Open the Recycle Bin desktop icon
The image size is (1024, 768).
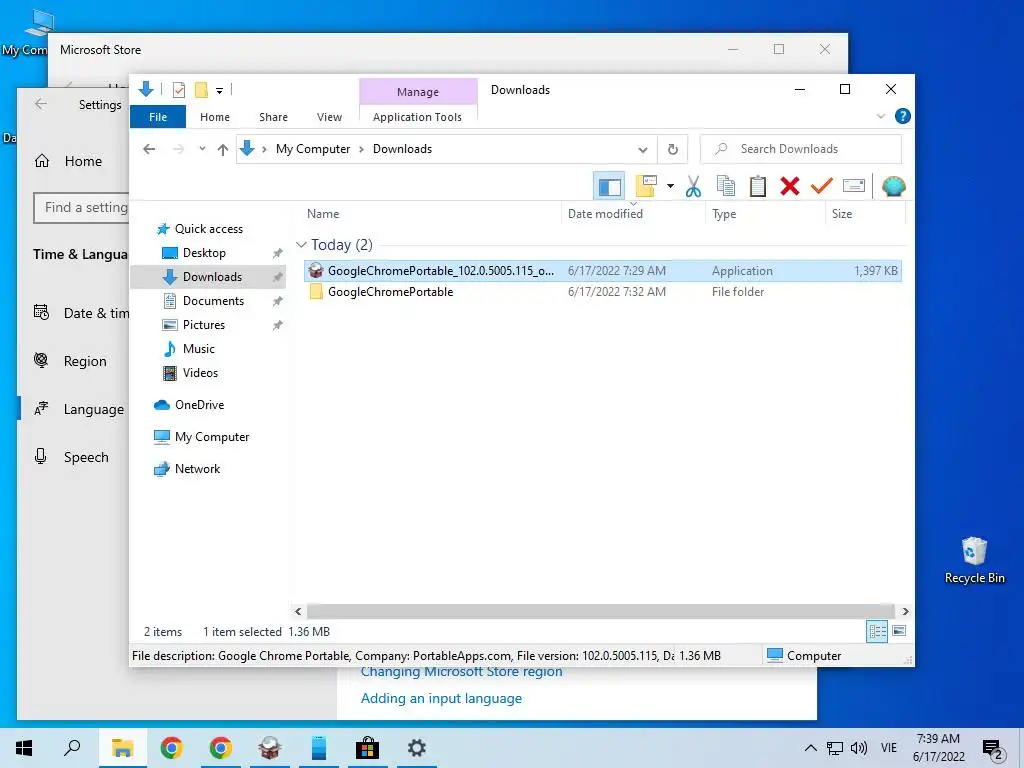coord(974,560)
